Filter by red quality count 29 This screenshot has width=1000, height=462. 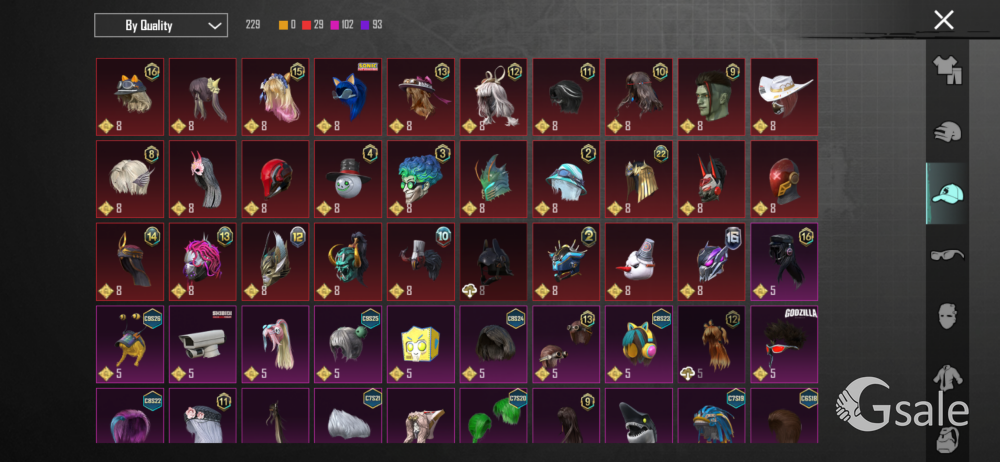tap(312, 25)
